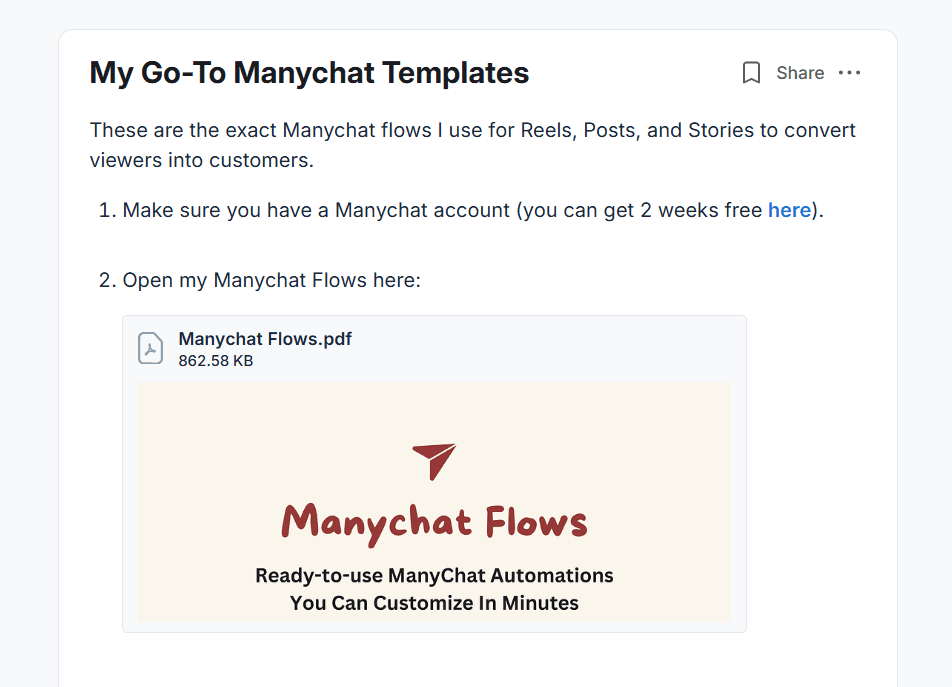952x687 pixels.
Task: Click the 'My Go-To Manychat Templates' heading
Action: tap(309, 73)
